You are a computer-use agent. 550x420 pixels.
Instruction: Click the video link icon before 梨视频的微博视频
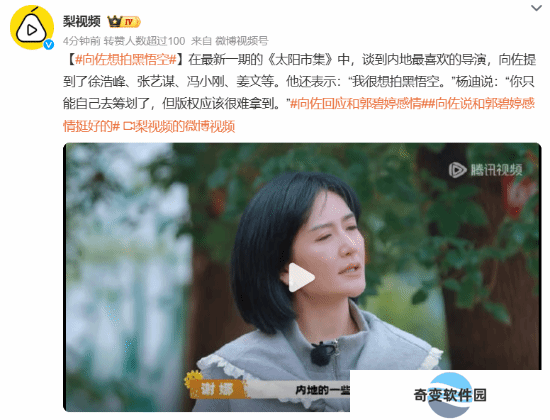click(x=128, y=126)
